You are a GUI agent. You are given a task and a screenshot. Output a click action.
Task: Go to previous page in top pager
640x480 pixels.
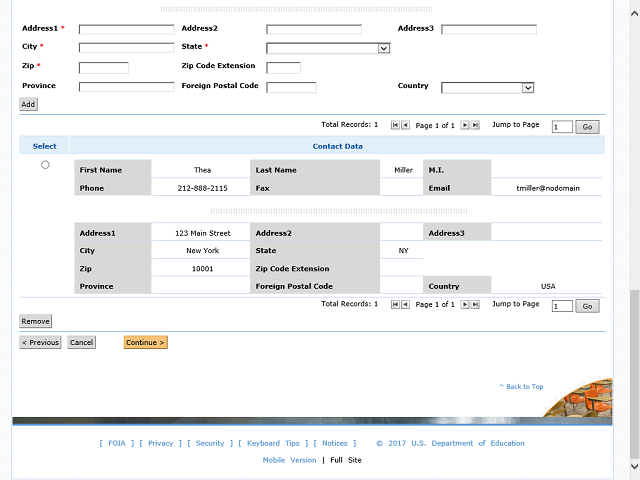(x=405, y=125)
